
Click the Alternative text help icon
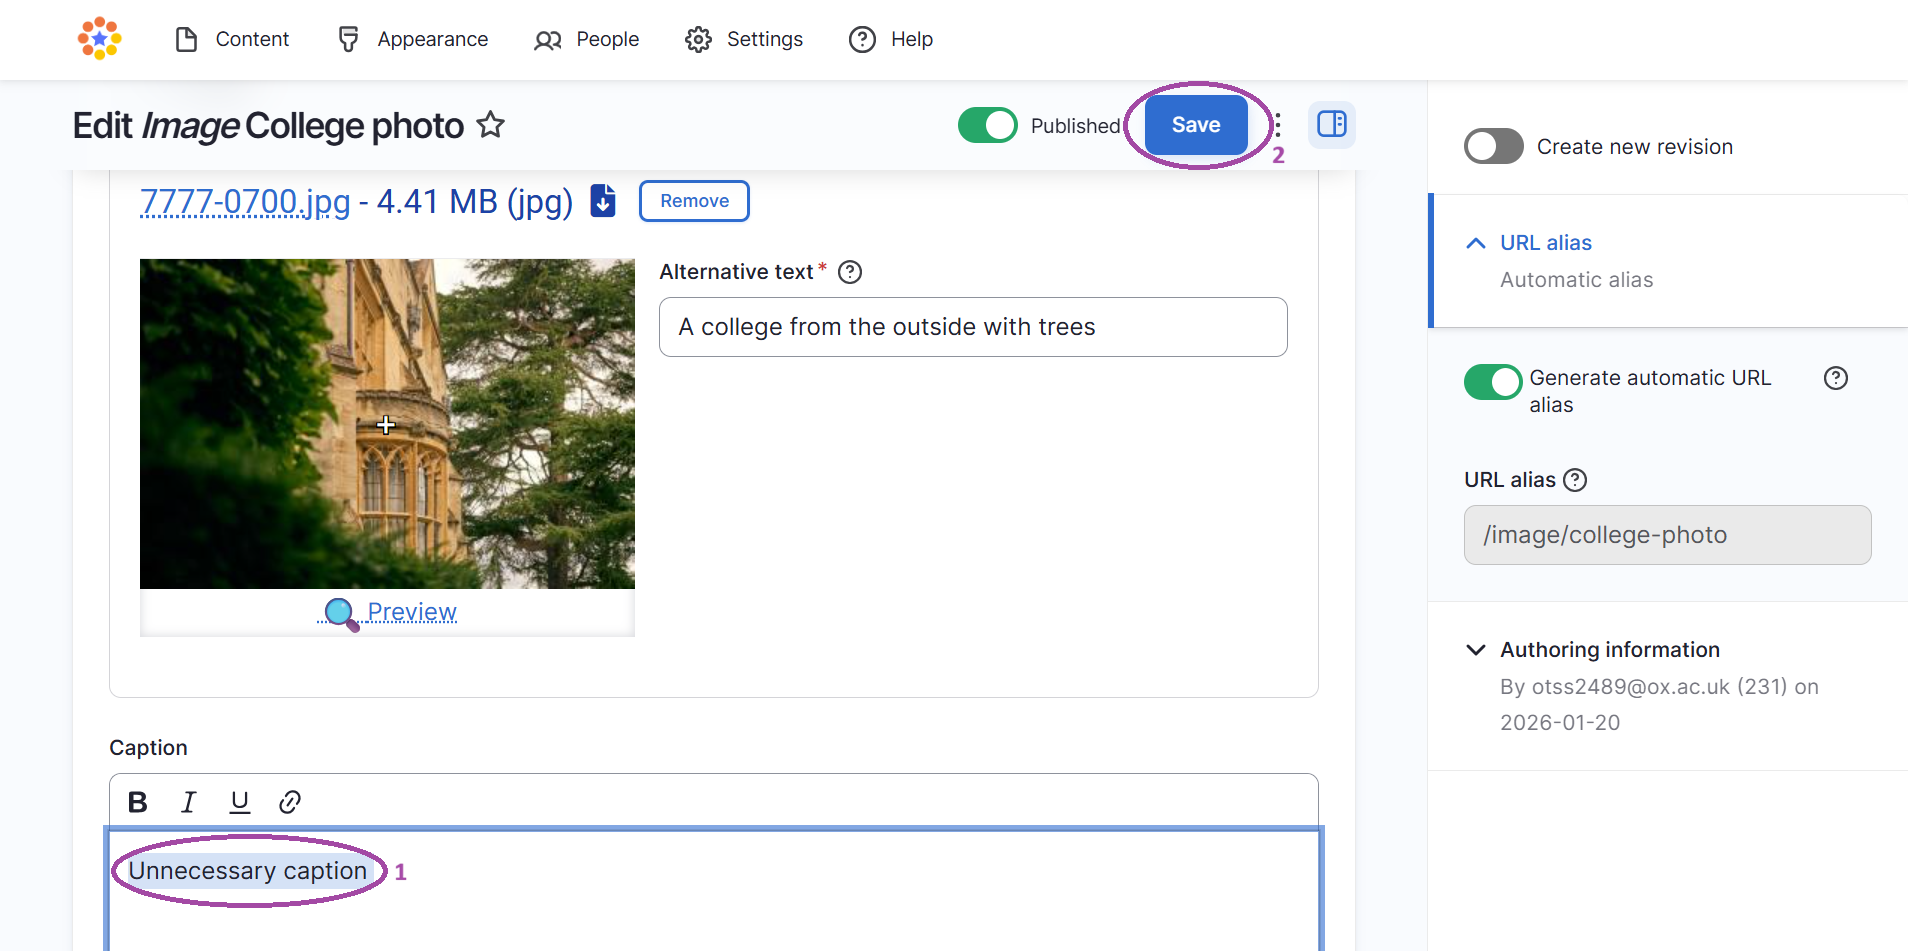pos(849,271)
